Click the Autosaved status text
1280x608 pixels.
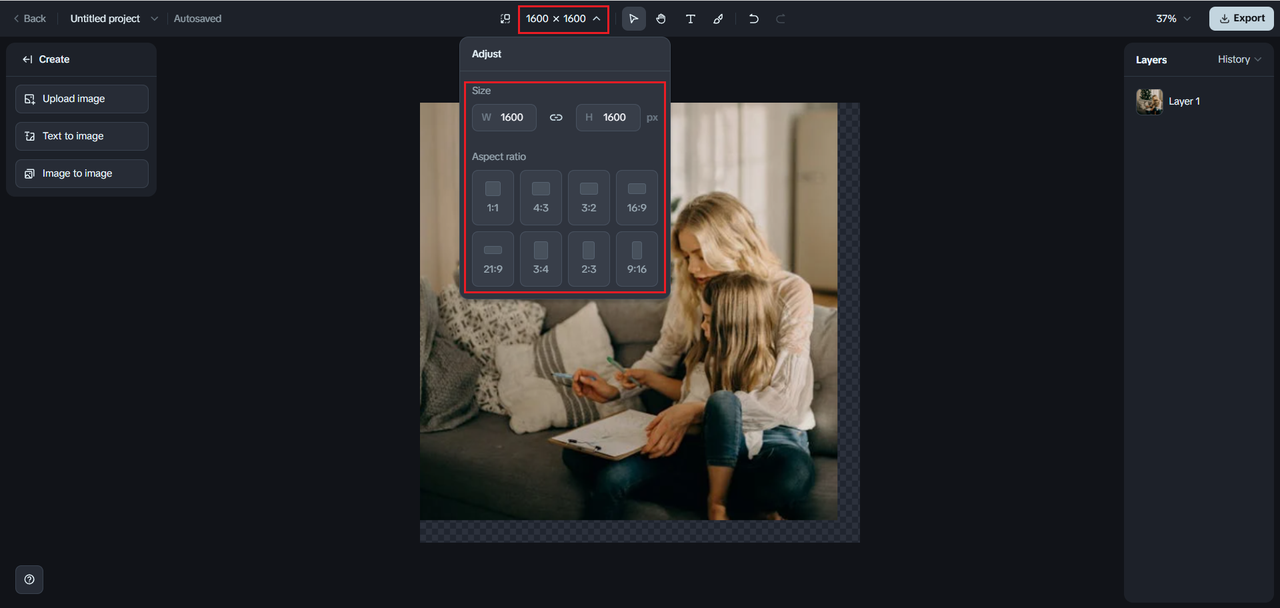198,19
